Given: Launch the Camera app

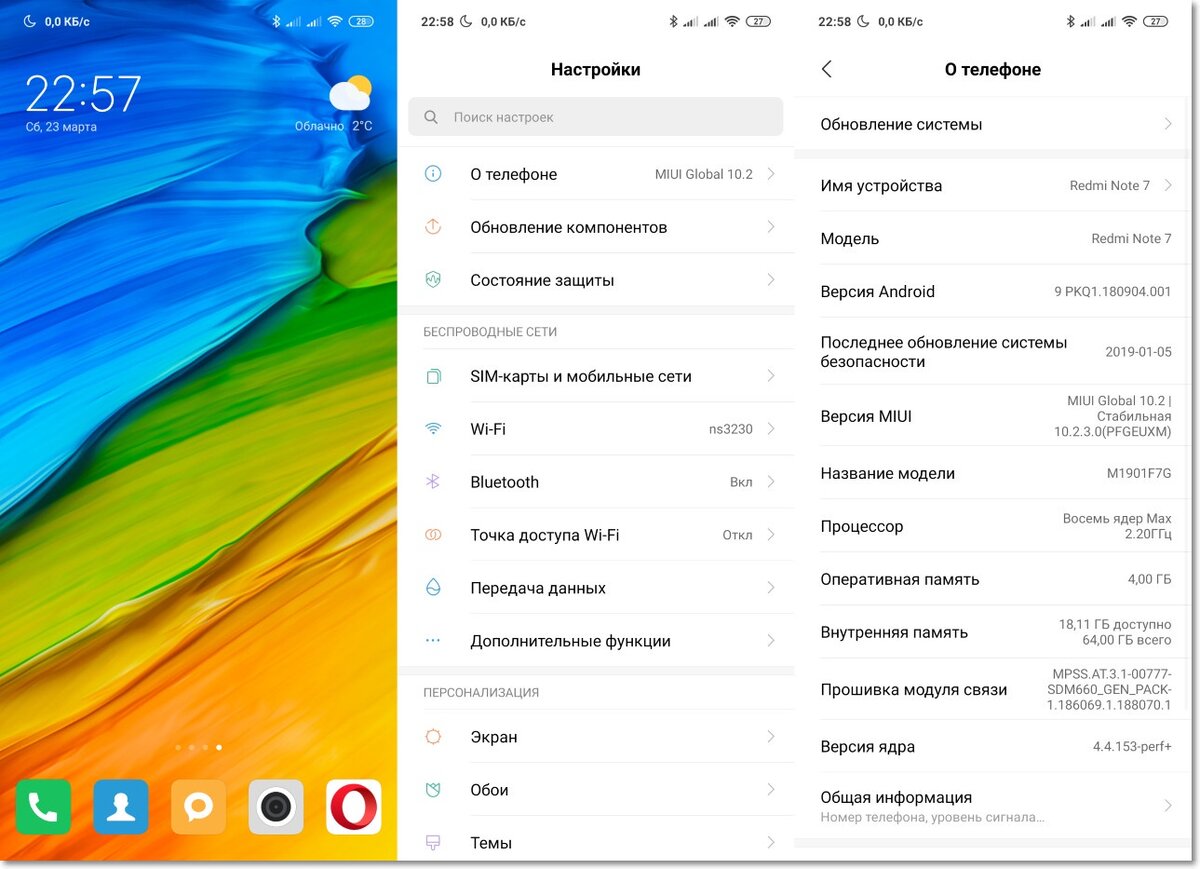Looking at the screenshot, I should [x=276, y=806].
